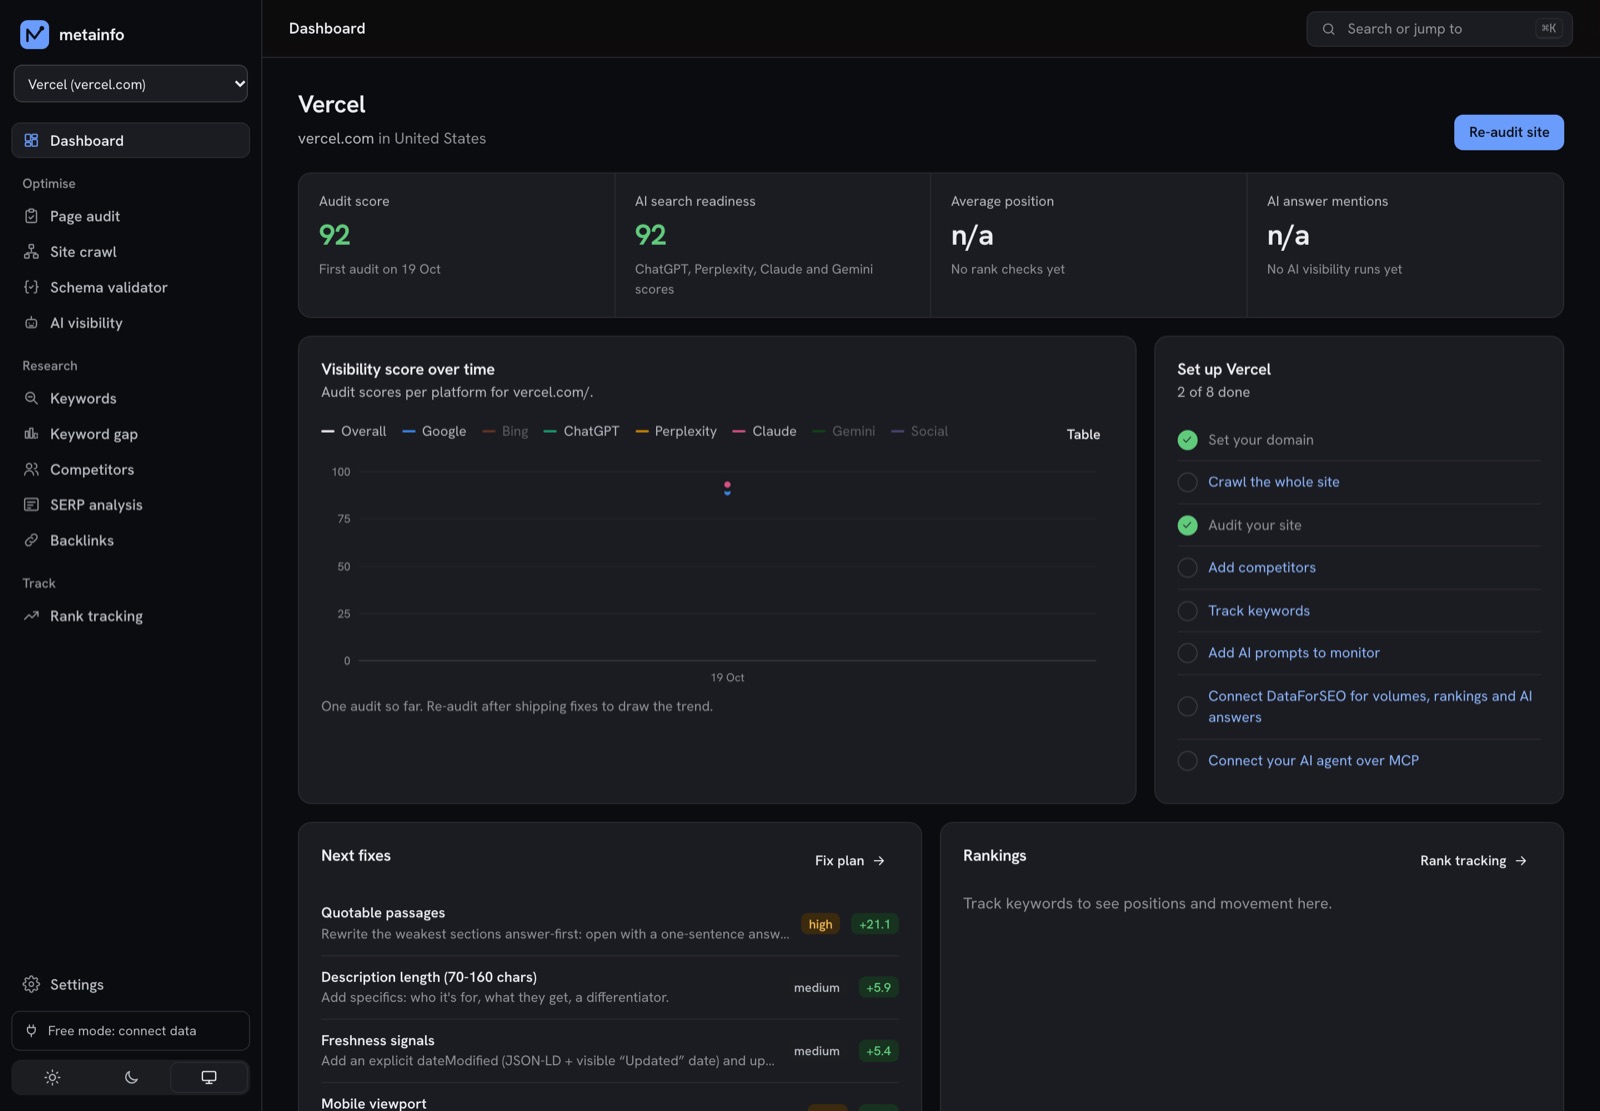Click the Rank tracking trend arrow icon
This screenshot has width=1600, height=1111.
point(31,616)
